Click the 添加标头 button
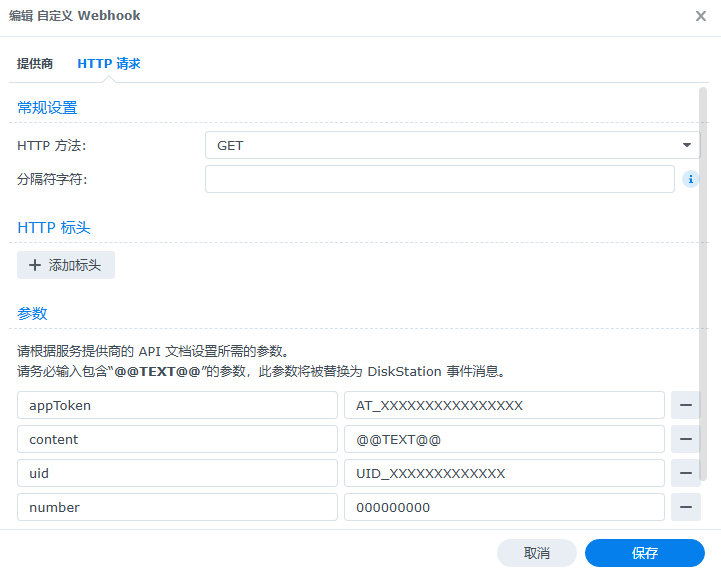The image size is (721, 572). [x=66, y=265]
